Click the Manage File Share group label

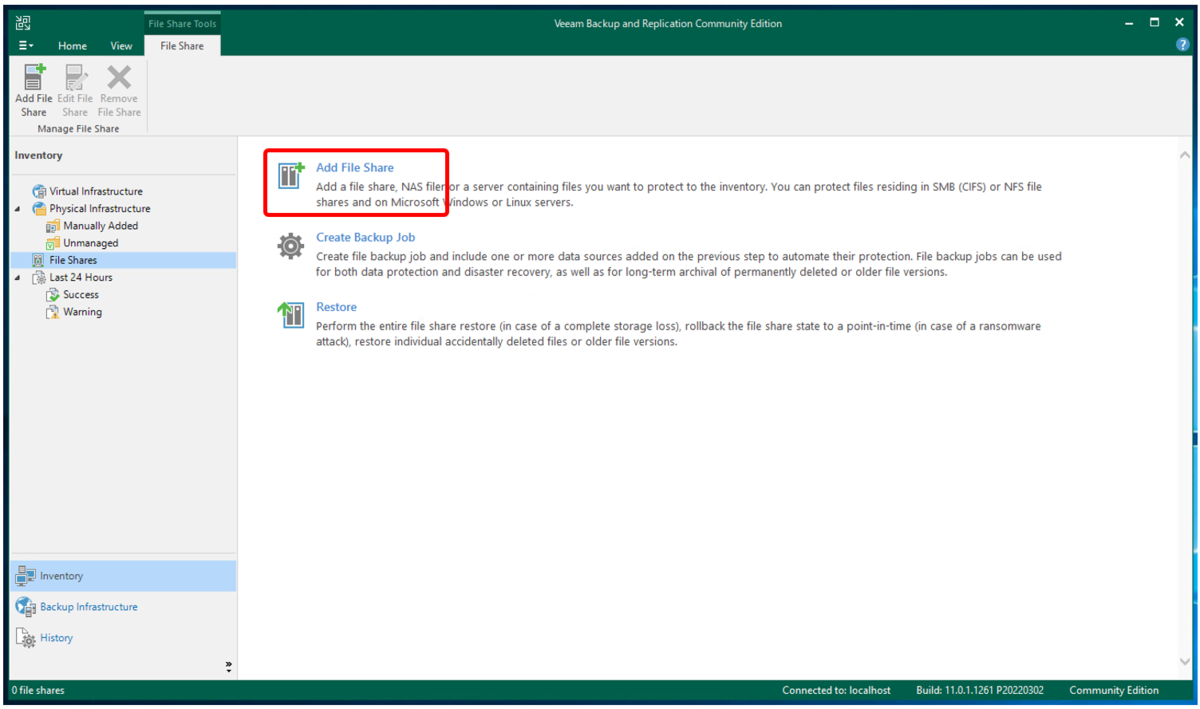[78, 129]
